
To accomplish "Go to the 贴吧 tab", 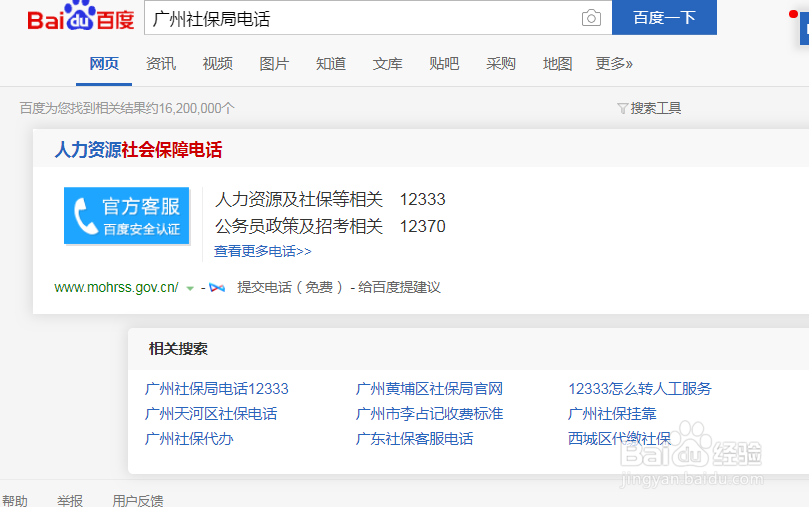I will (444, 63).
